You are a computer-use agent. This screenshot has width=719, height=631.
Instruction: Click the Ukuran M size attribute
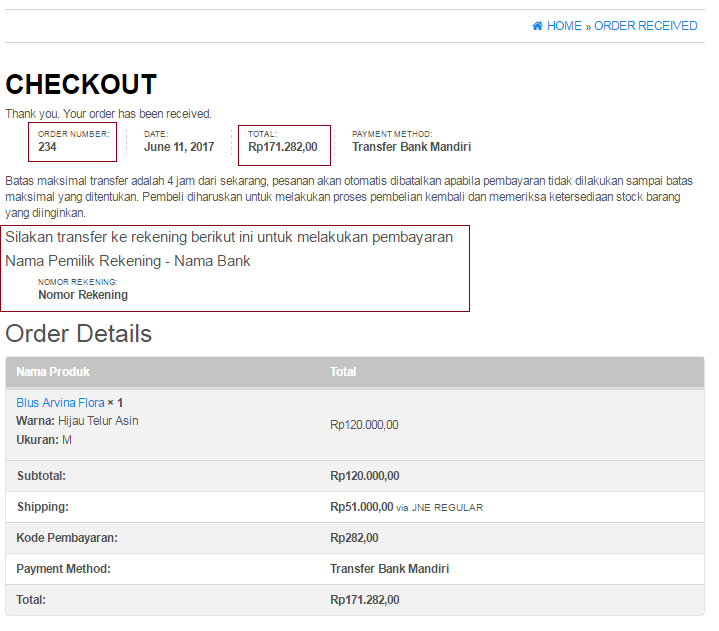[x=44, y=440]
